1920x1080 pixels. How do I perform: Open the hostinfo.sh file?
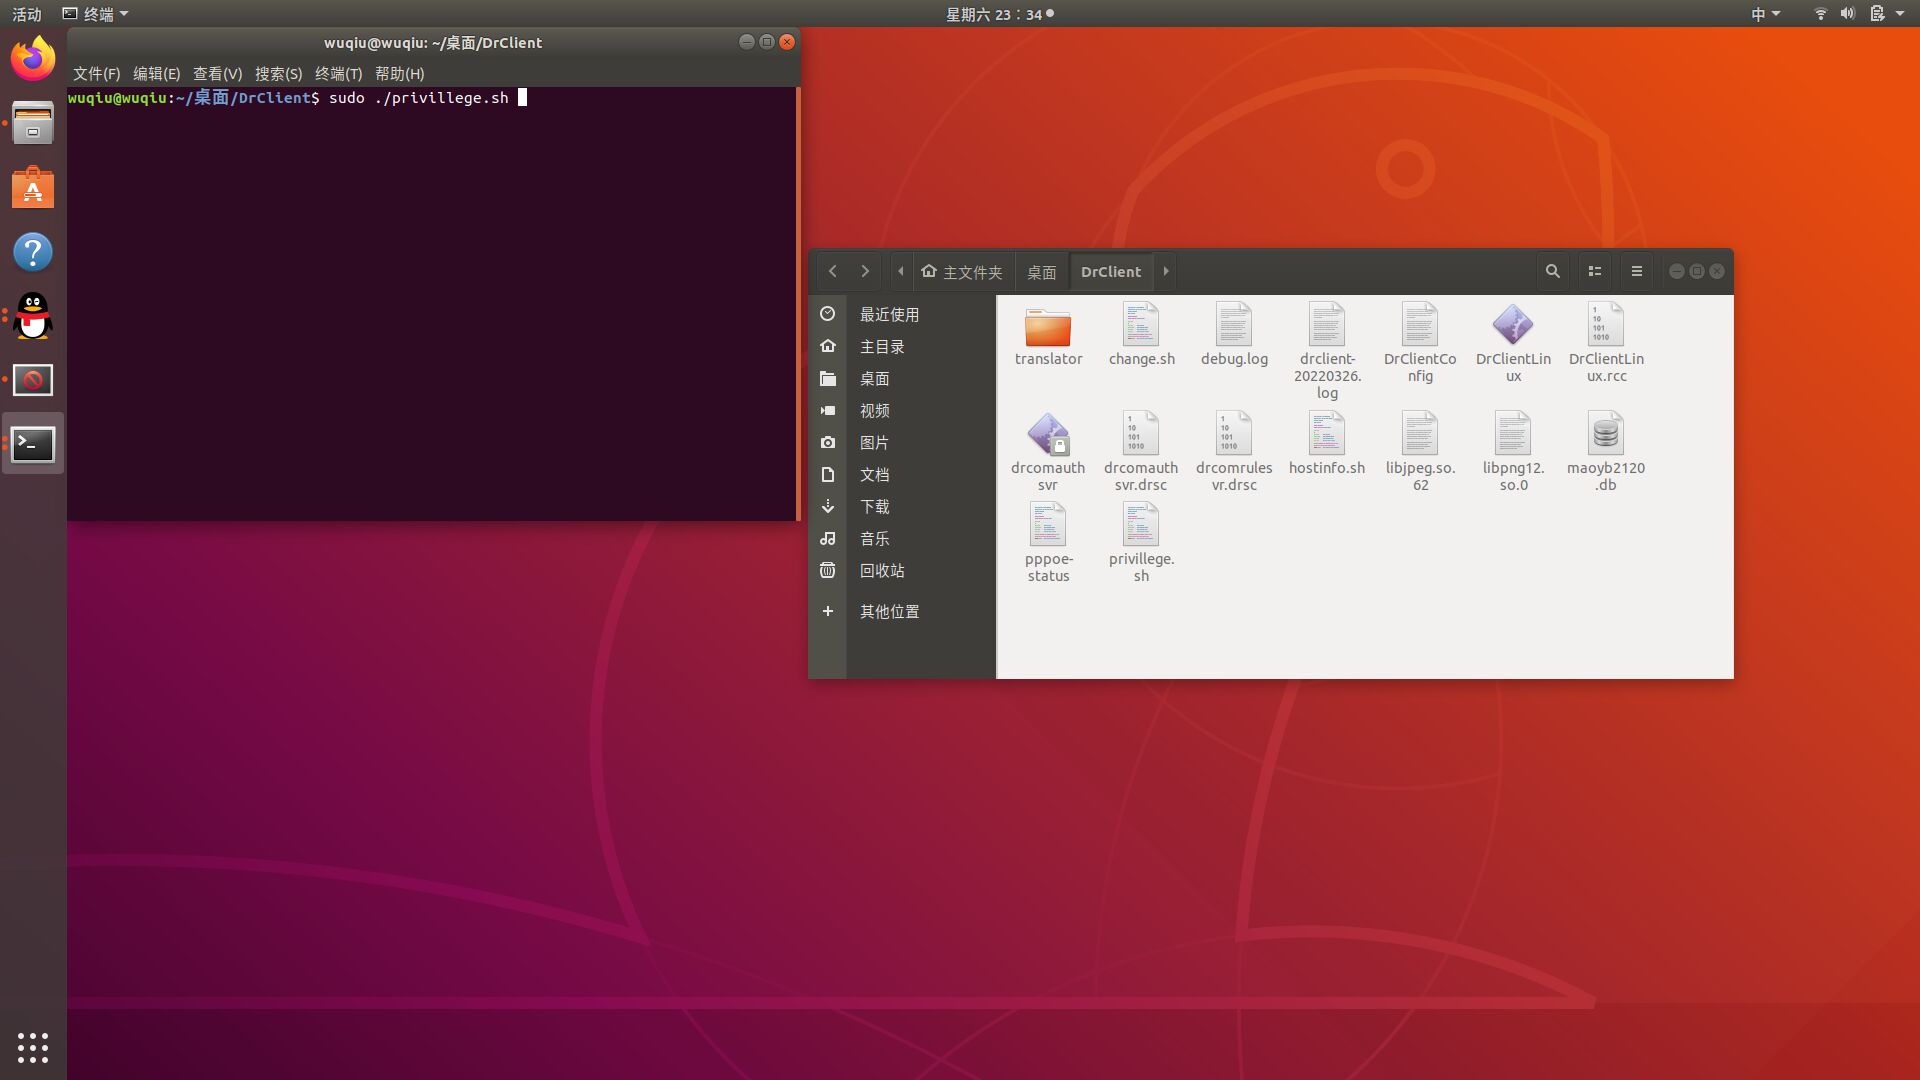tap(1327, 433)
